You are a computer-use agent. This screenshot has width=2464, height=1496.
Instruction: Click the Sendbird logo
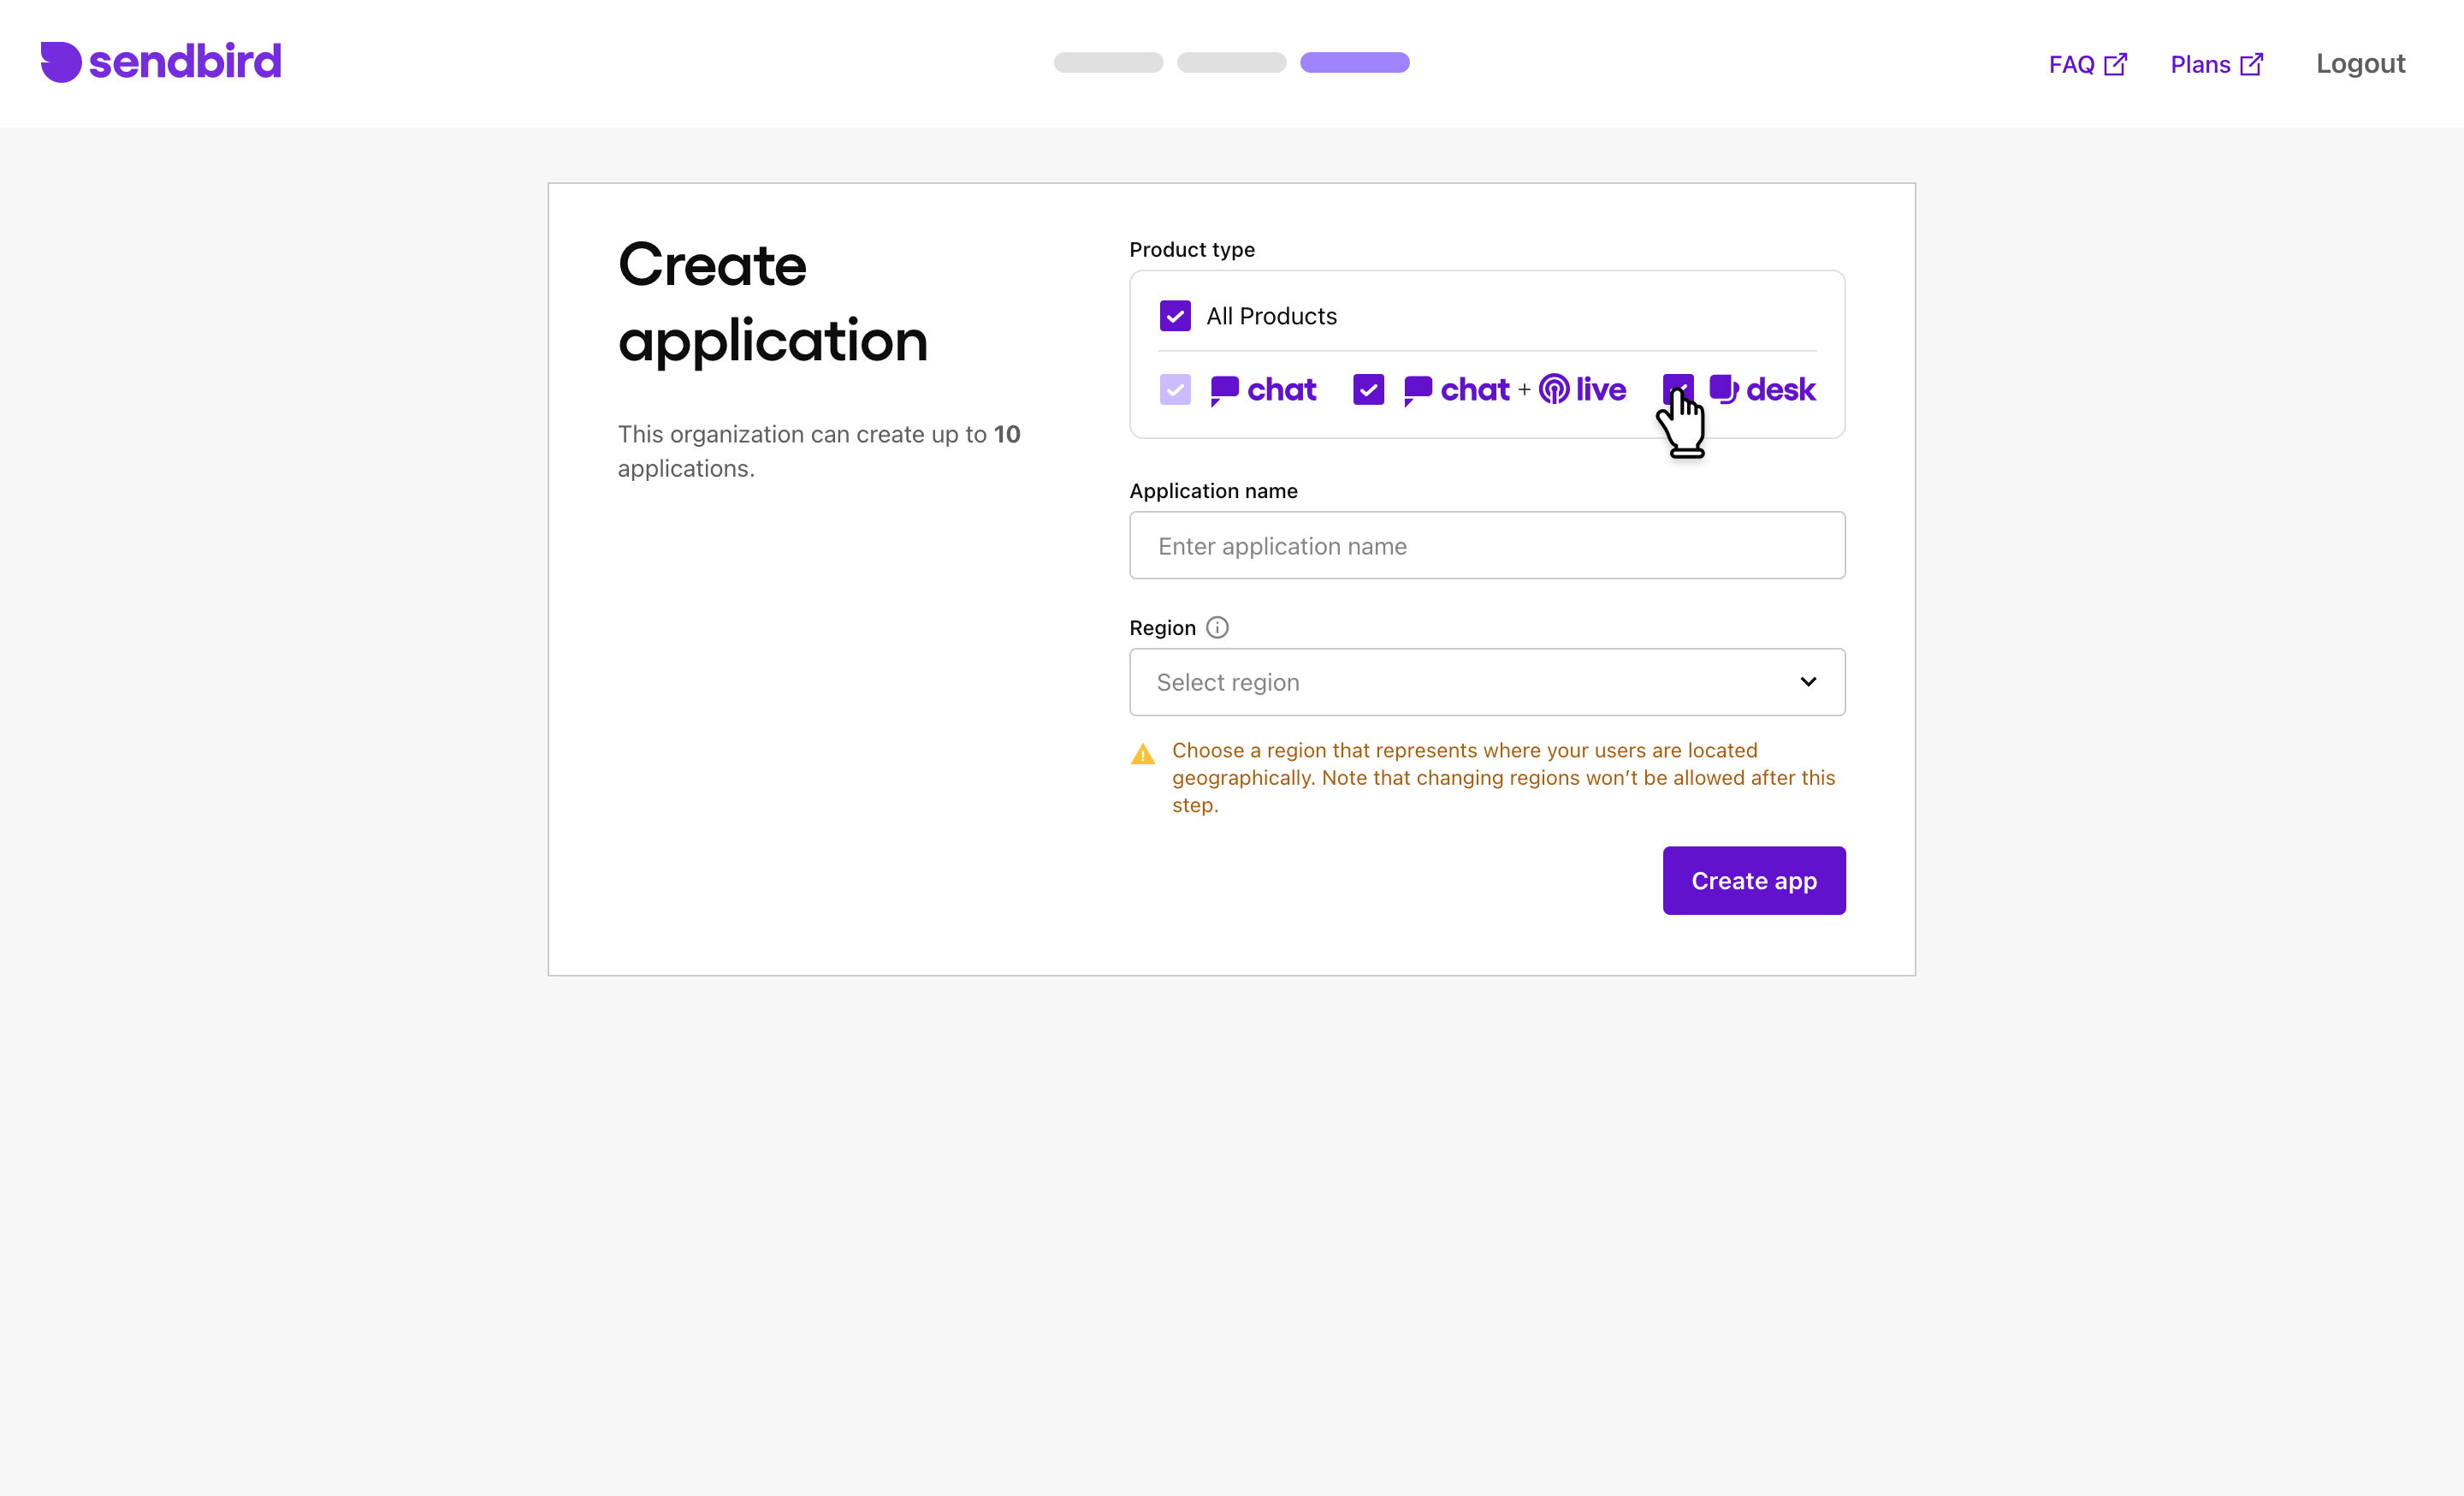pos(161,62)
